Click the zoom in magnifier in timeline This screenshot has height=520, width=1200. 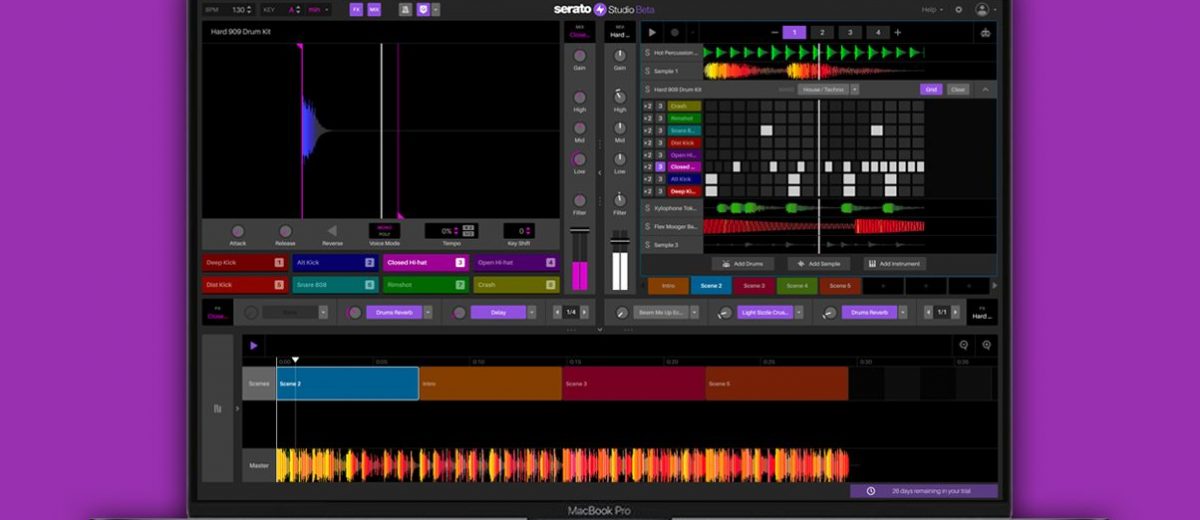click(x=986, y=345)
